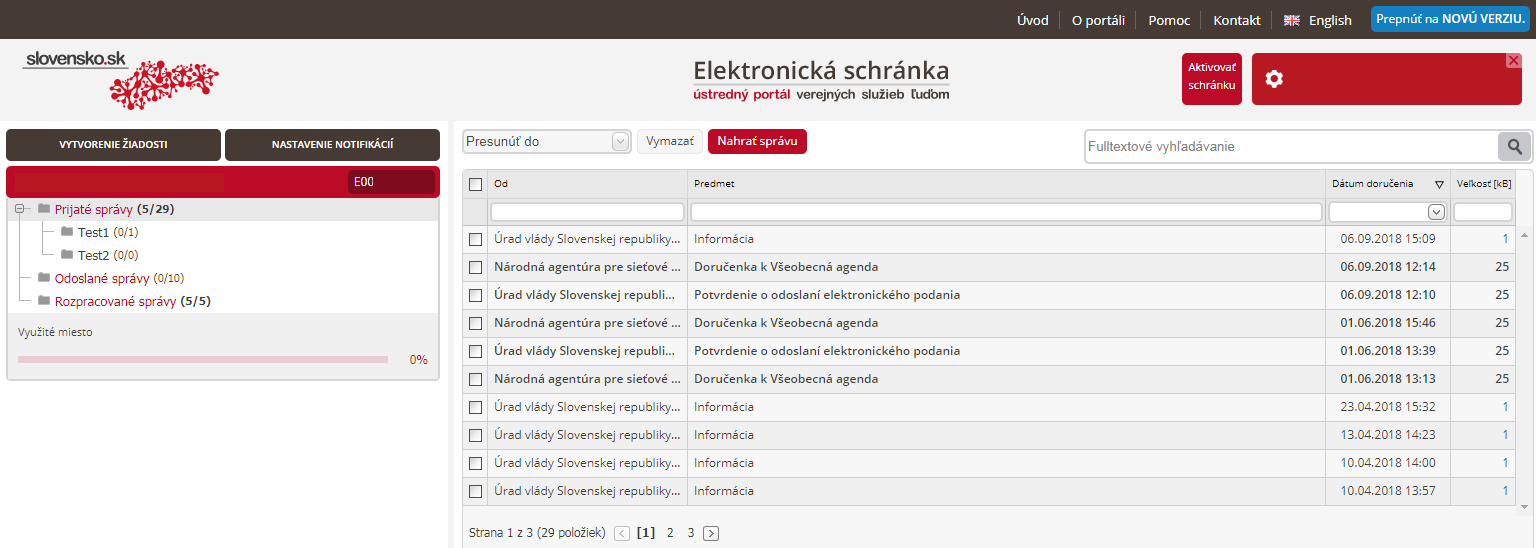
Task: Open Informácia message dated 23.04.2018
Action: click(x=724, y=407)
